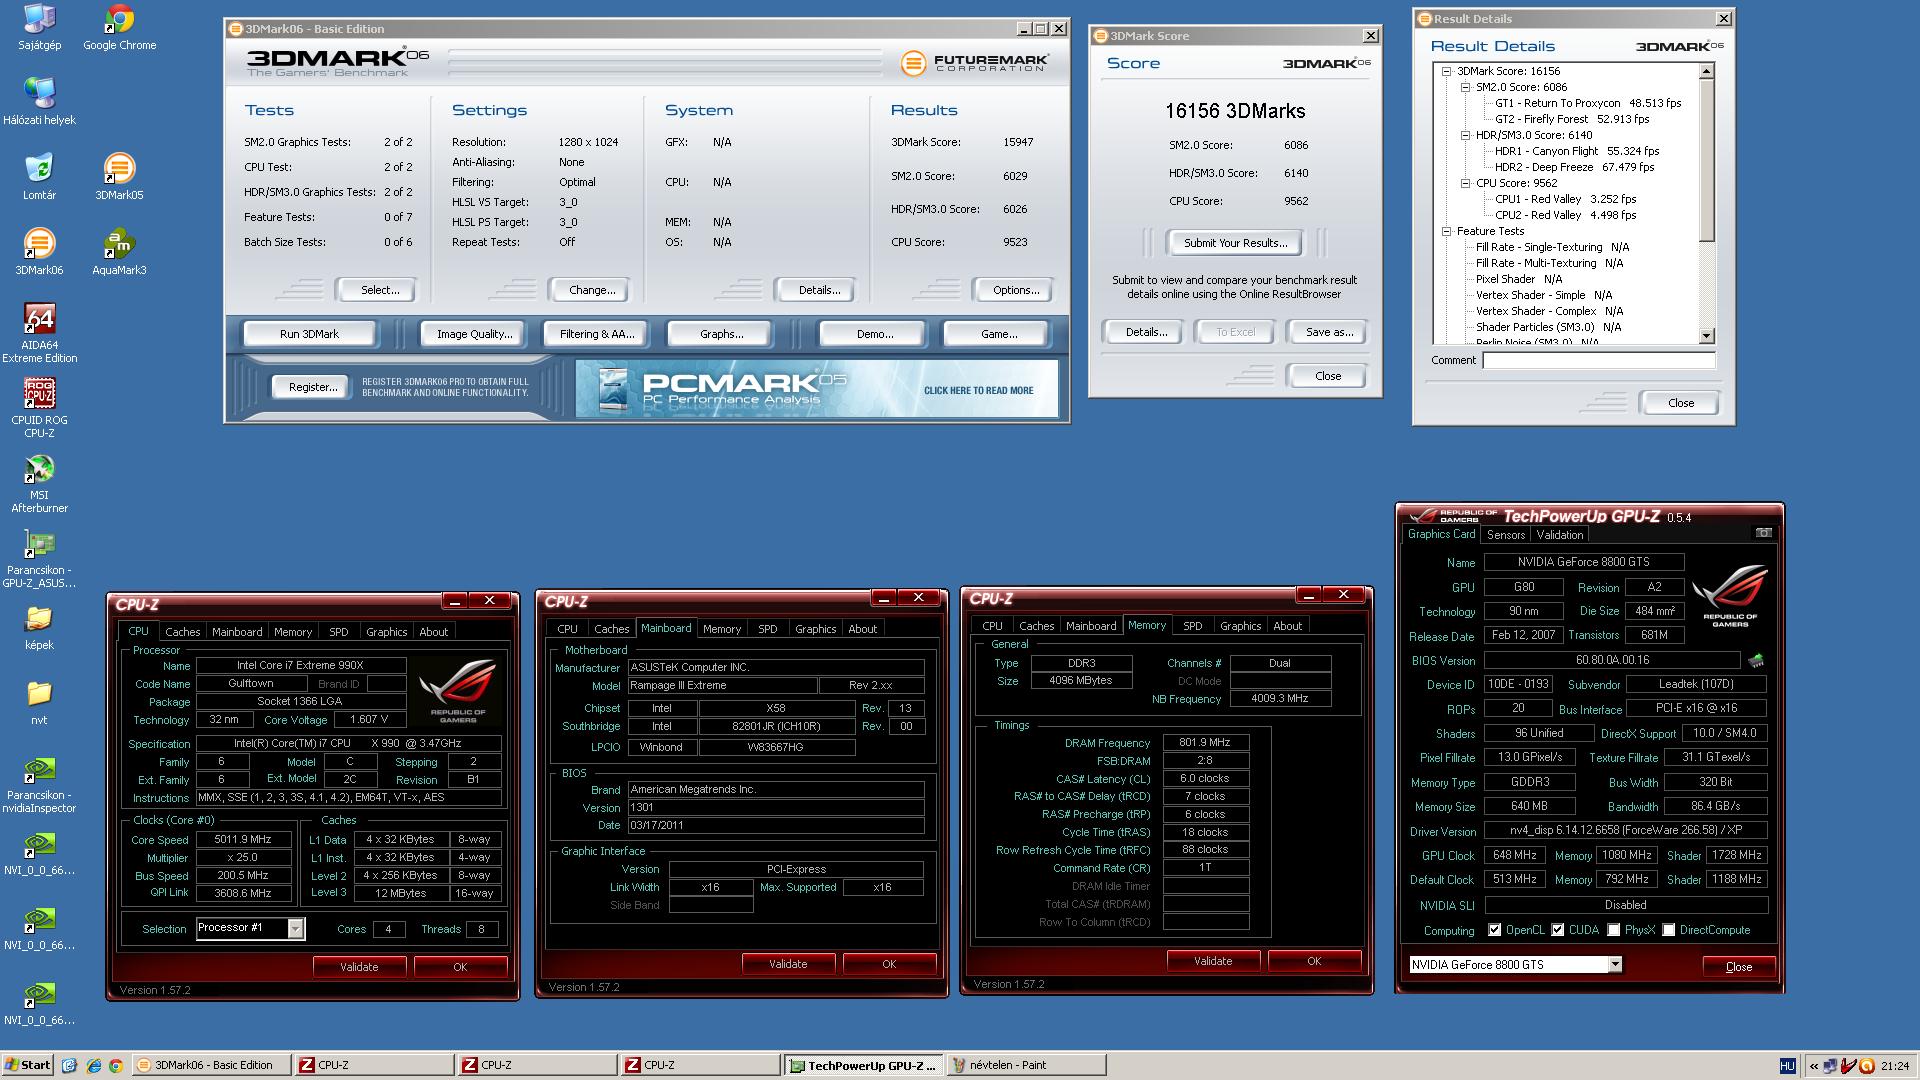Viewport: 1920px width, 1080px height.
Task: Click the BIOS save chip icon in GPU-Z
Action: click(1755, 661)
